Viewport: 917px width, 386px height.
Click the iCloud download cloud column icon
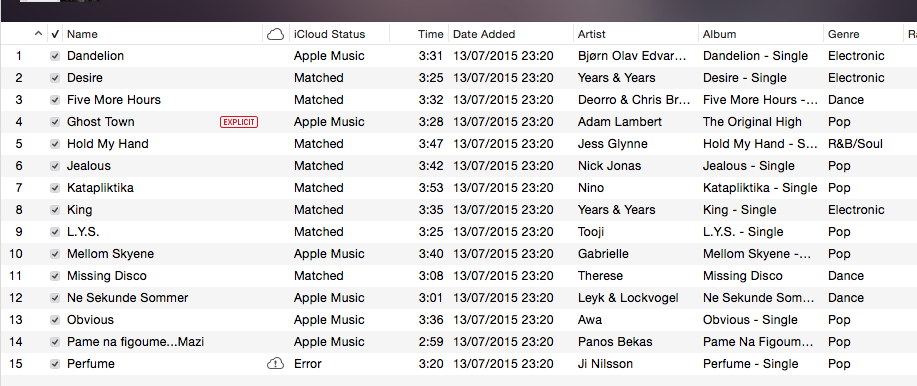275,35
